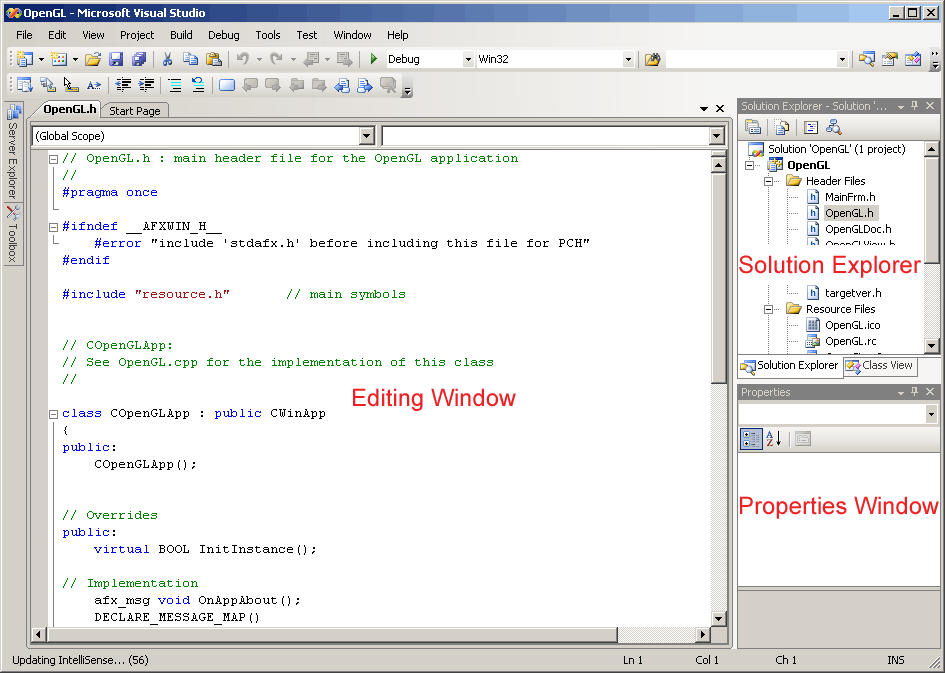Collapse the Resource Files folder node

click(x=768, y=310)
